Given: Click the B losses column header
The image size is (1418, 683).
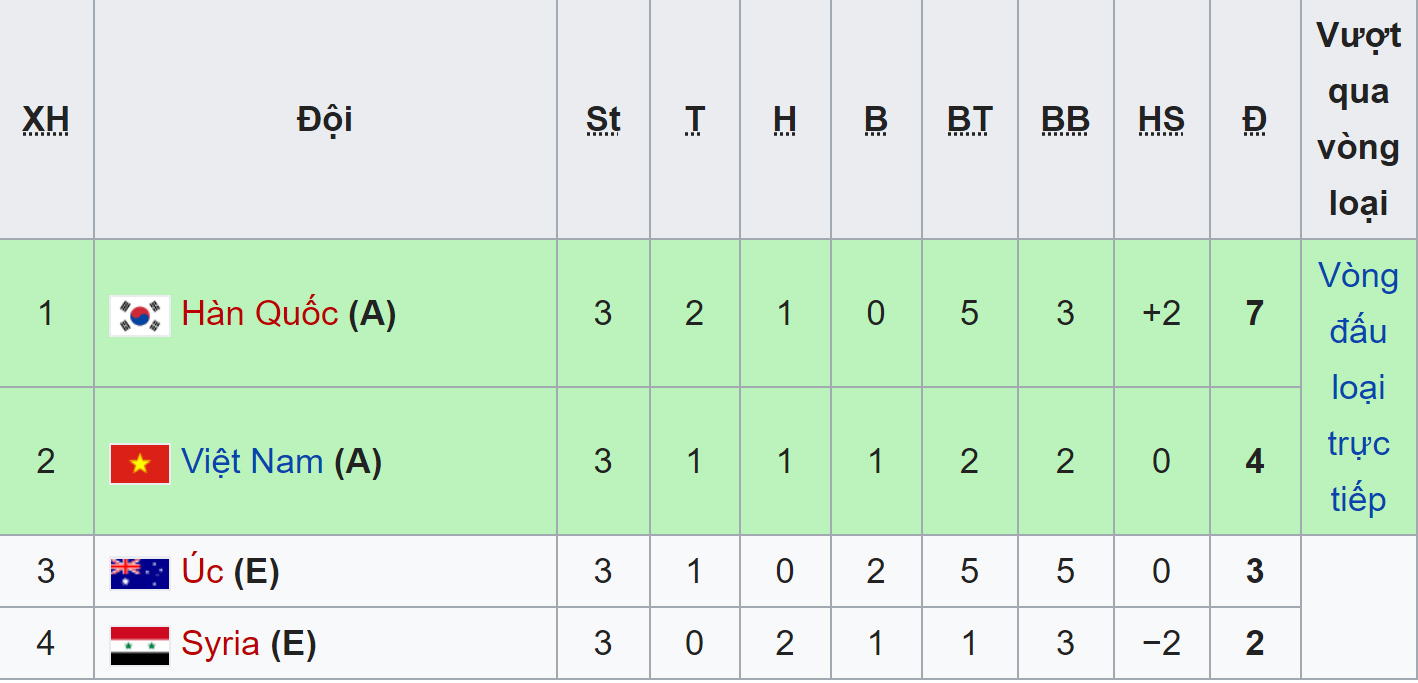Looking at the screenshot, I should [x=876, y=120].
